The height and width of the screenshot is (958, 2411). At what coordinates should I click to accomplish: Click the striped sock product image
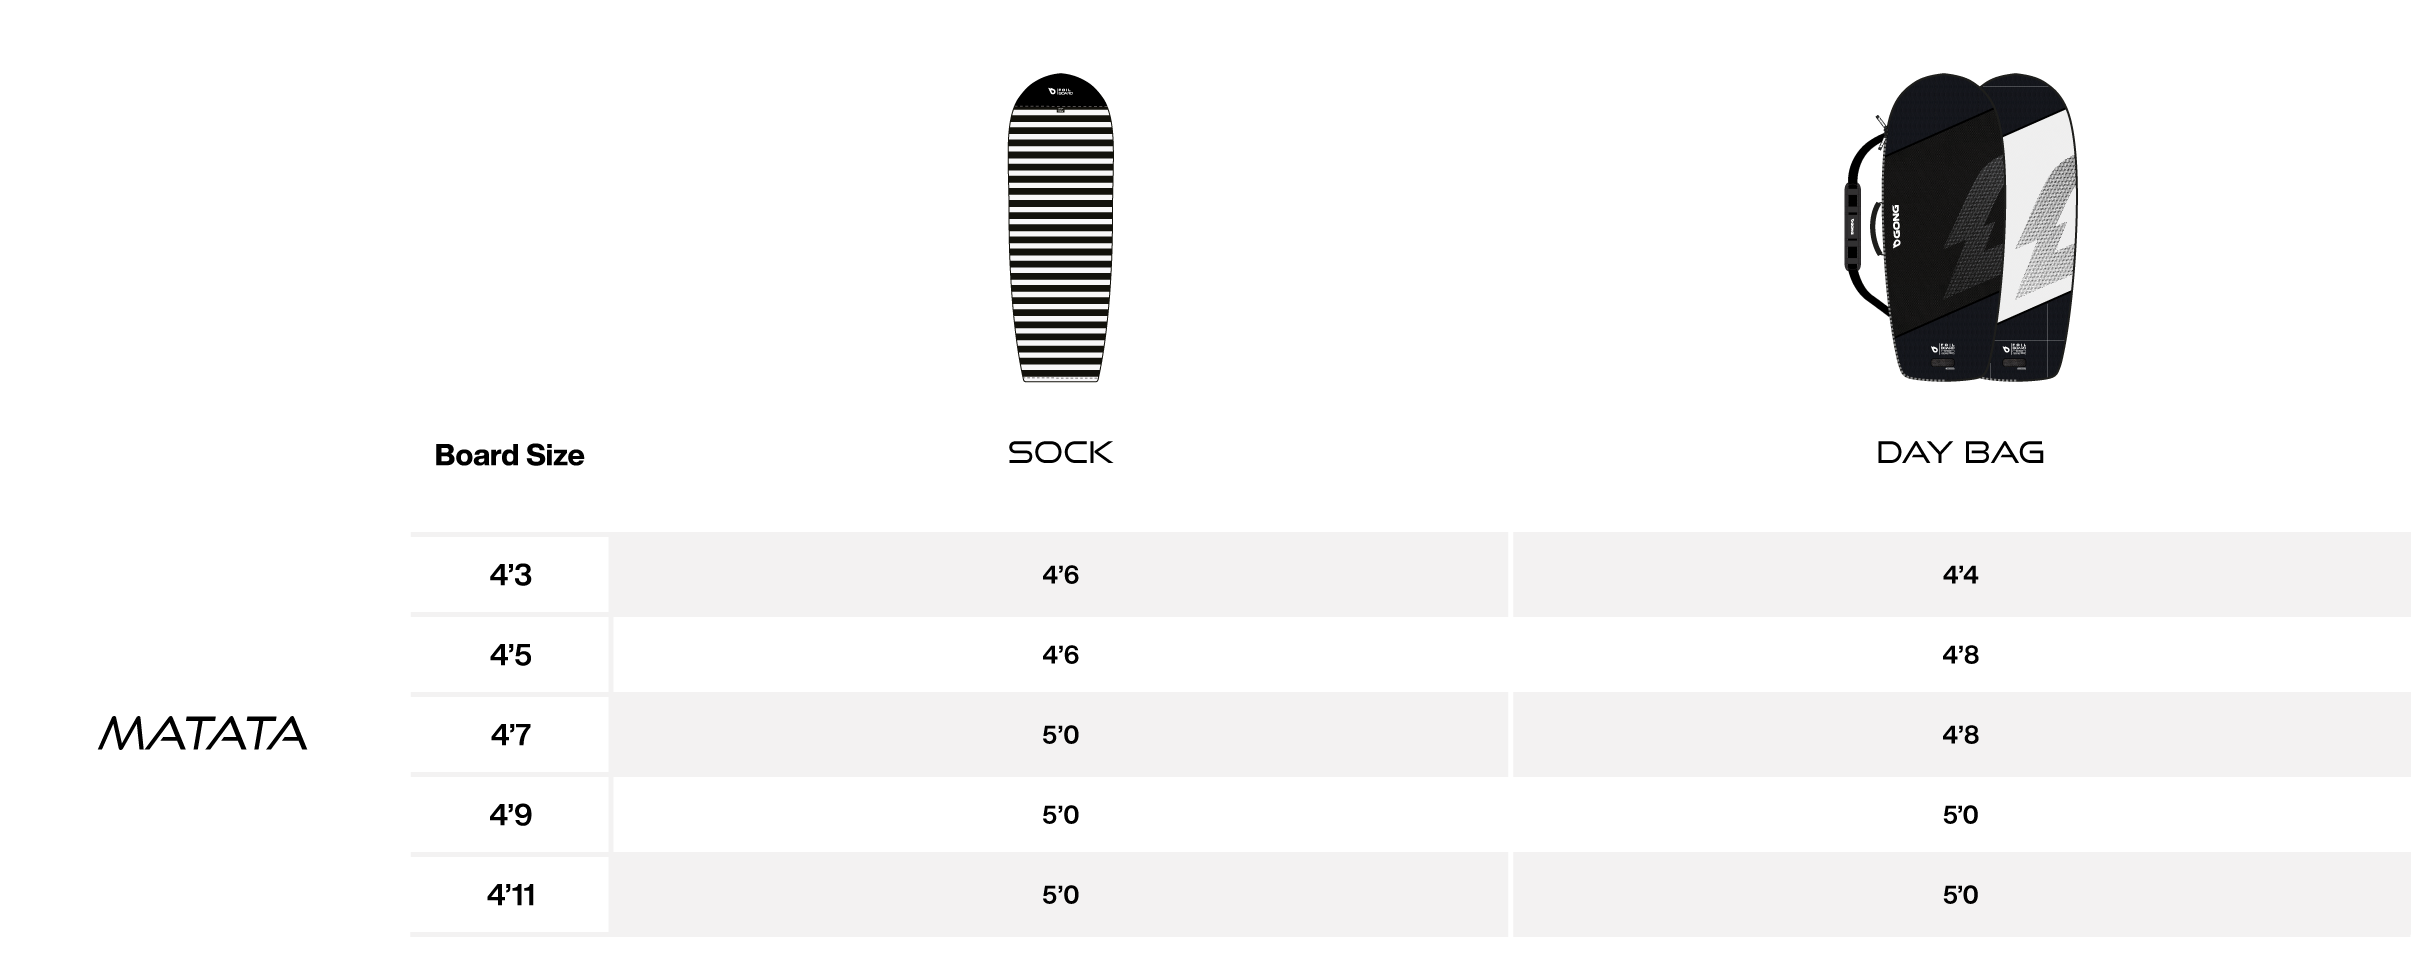pos(1060,228)
